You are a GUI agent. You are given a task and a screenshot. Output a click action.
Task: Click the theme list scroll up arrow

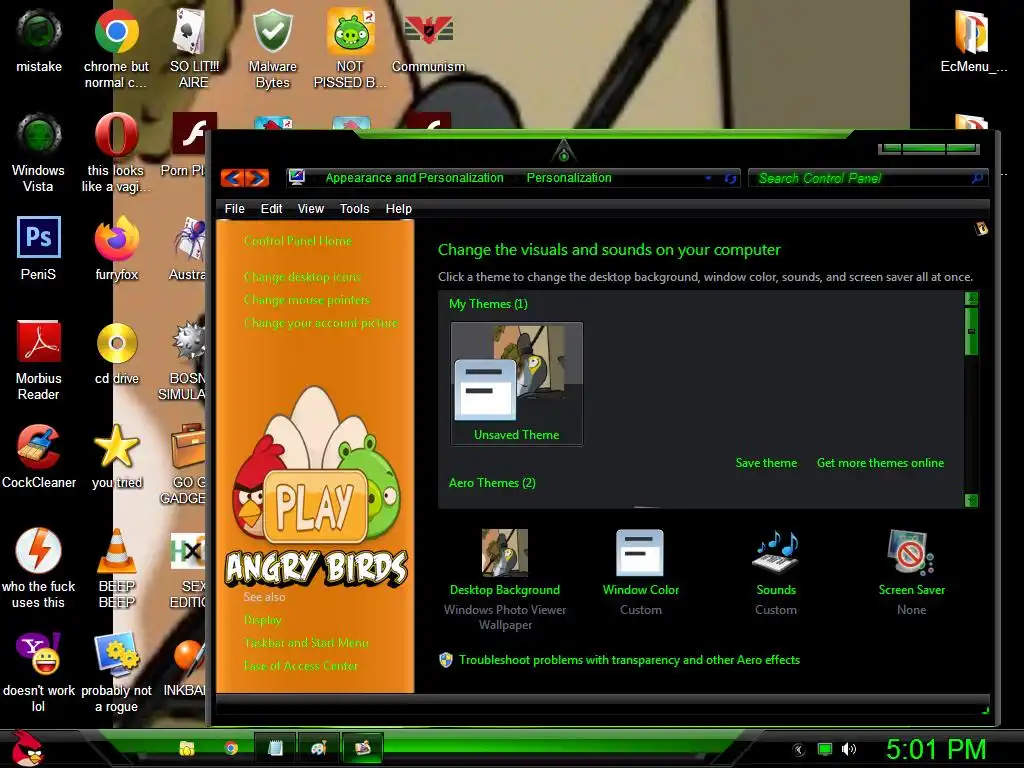click(x=971, y=299)
